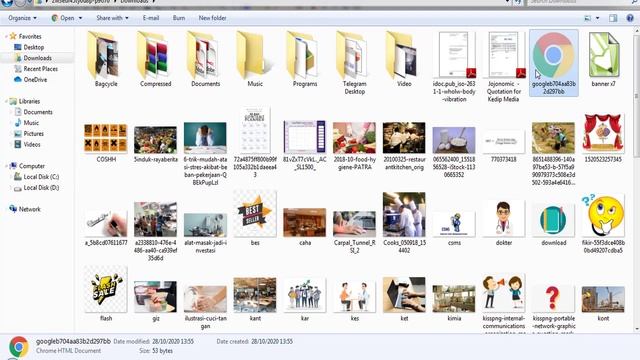Open Downloads in the Favorites sidebar
Screen dimensions: 640x360
(37, 58)
